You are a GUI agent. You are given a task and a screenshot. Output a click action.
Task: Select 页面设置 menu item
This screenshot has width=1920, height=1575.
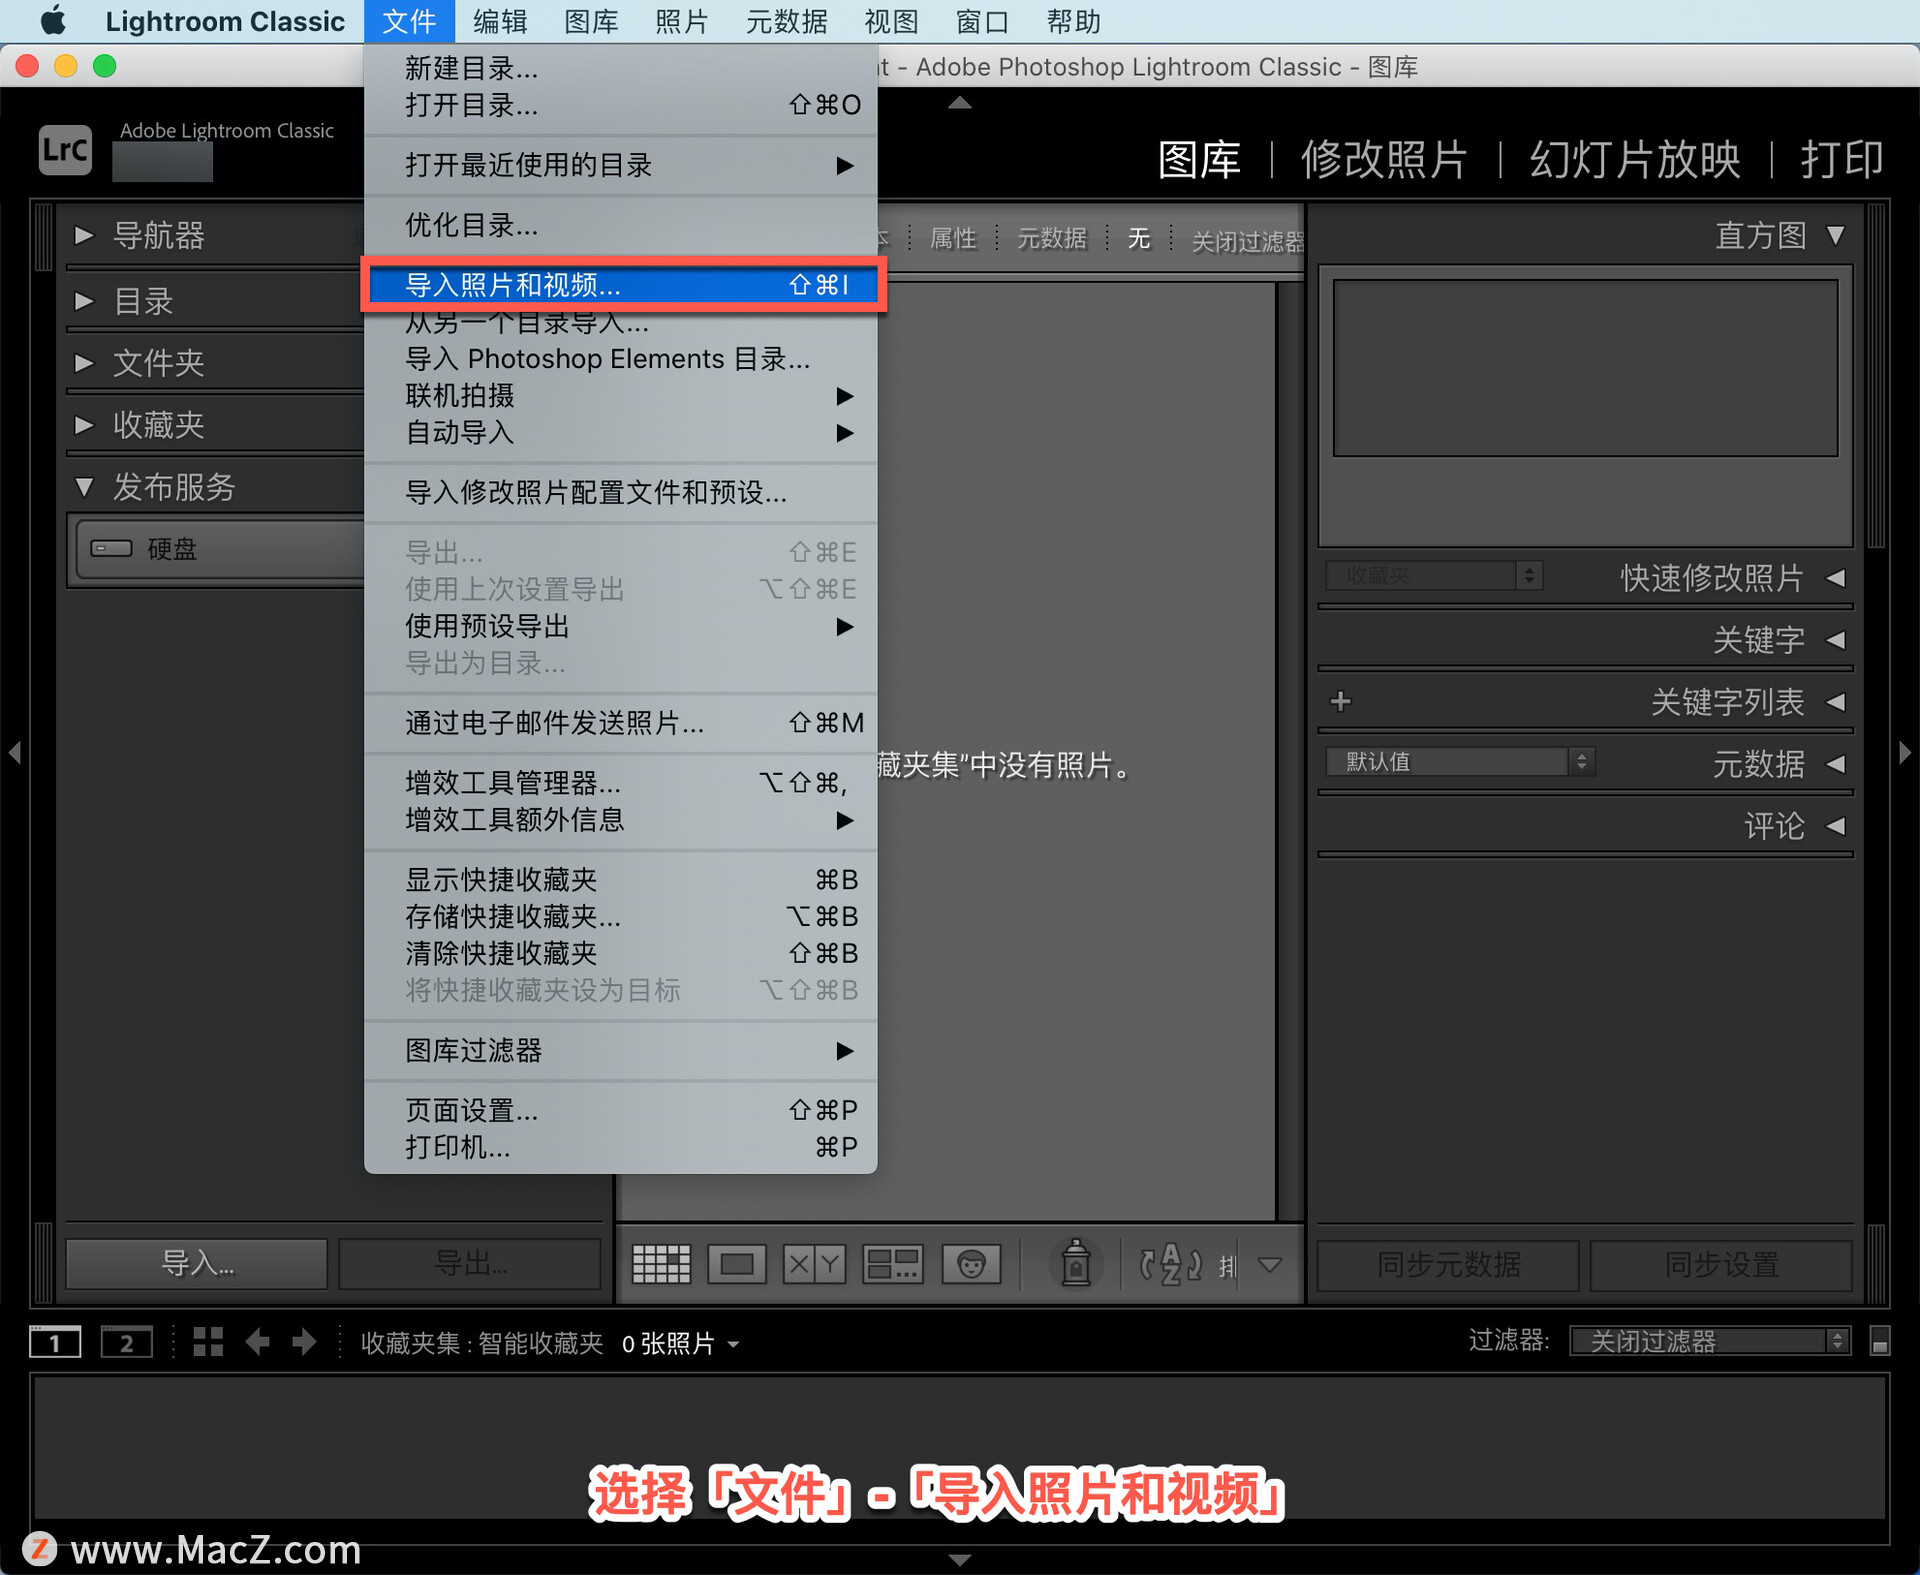(x=621, y=1111)
